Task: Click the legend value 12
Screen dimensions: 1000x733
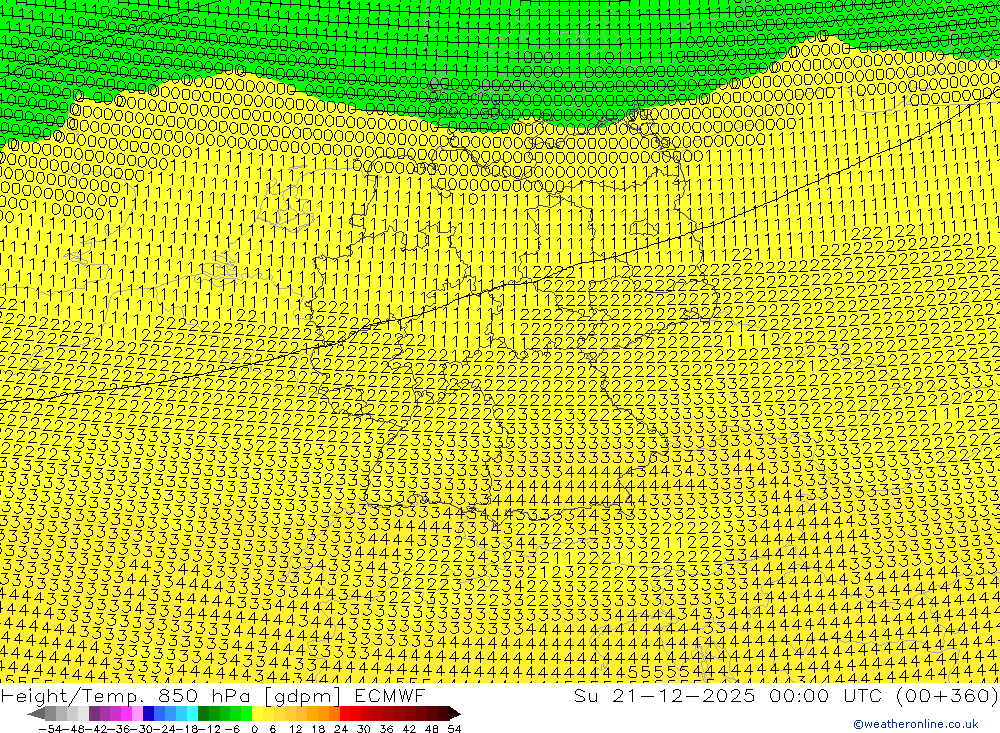Action: [296, 729]
